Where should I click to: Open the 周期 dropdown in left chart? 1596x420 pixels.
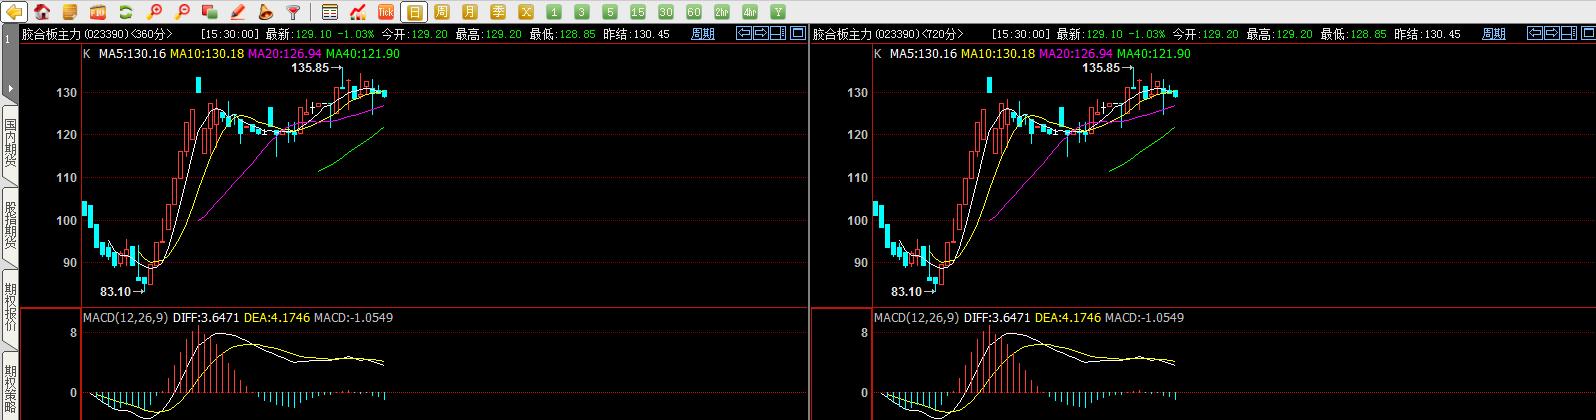click(x=703, y=34)
